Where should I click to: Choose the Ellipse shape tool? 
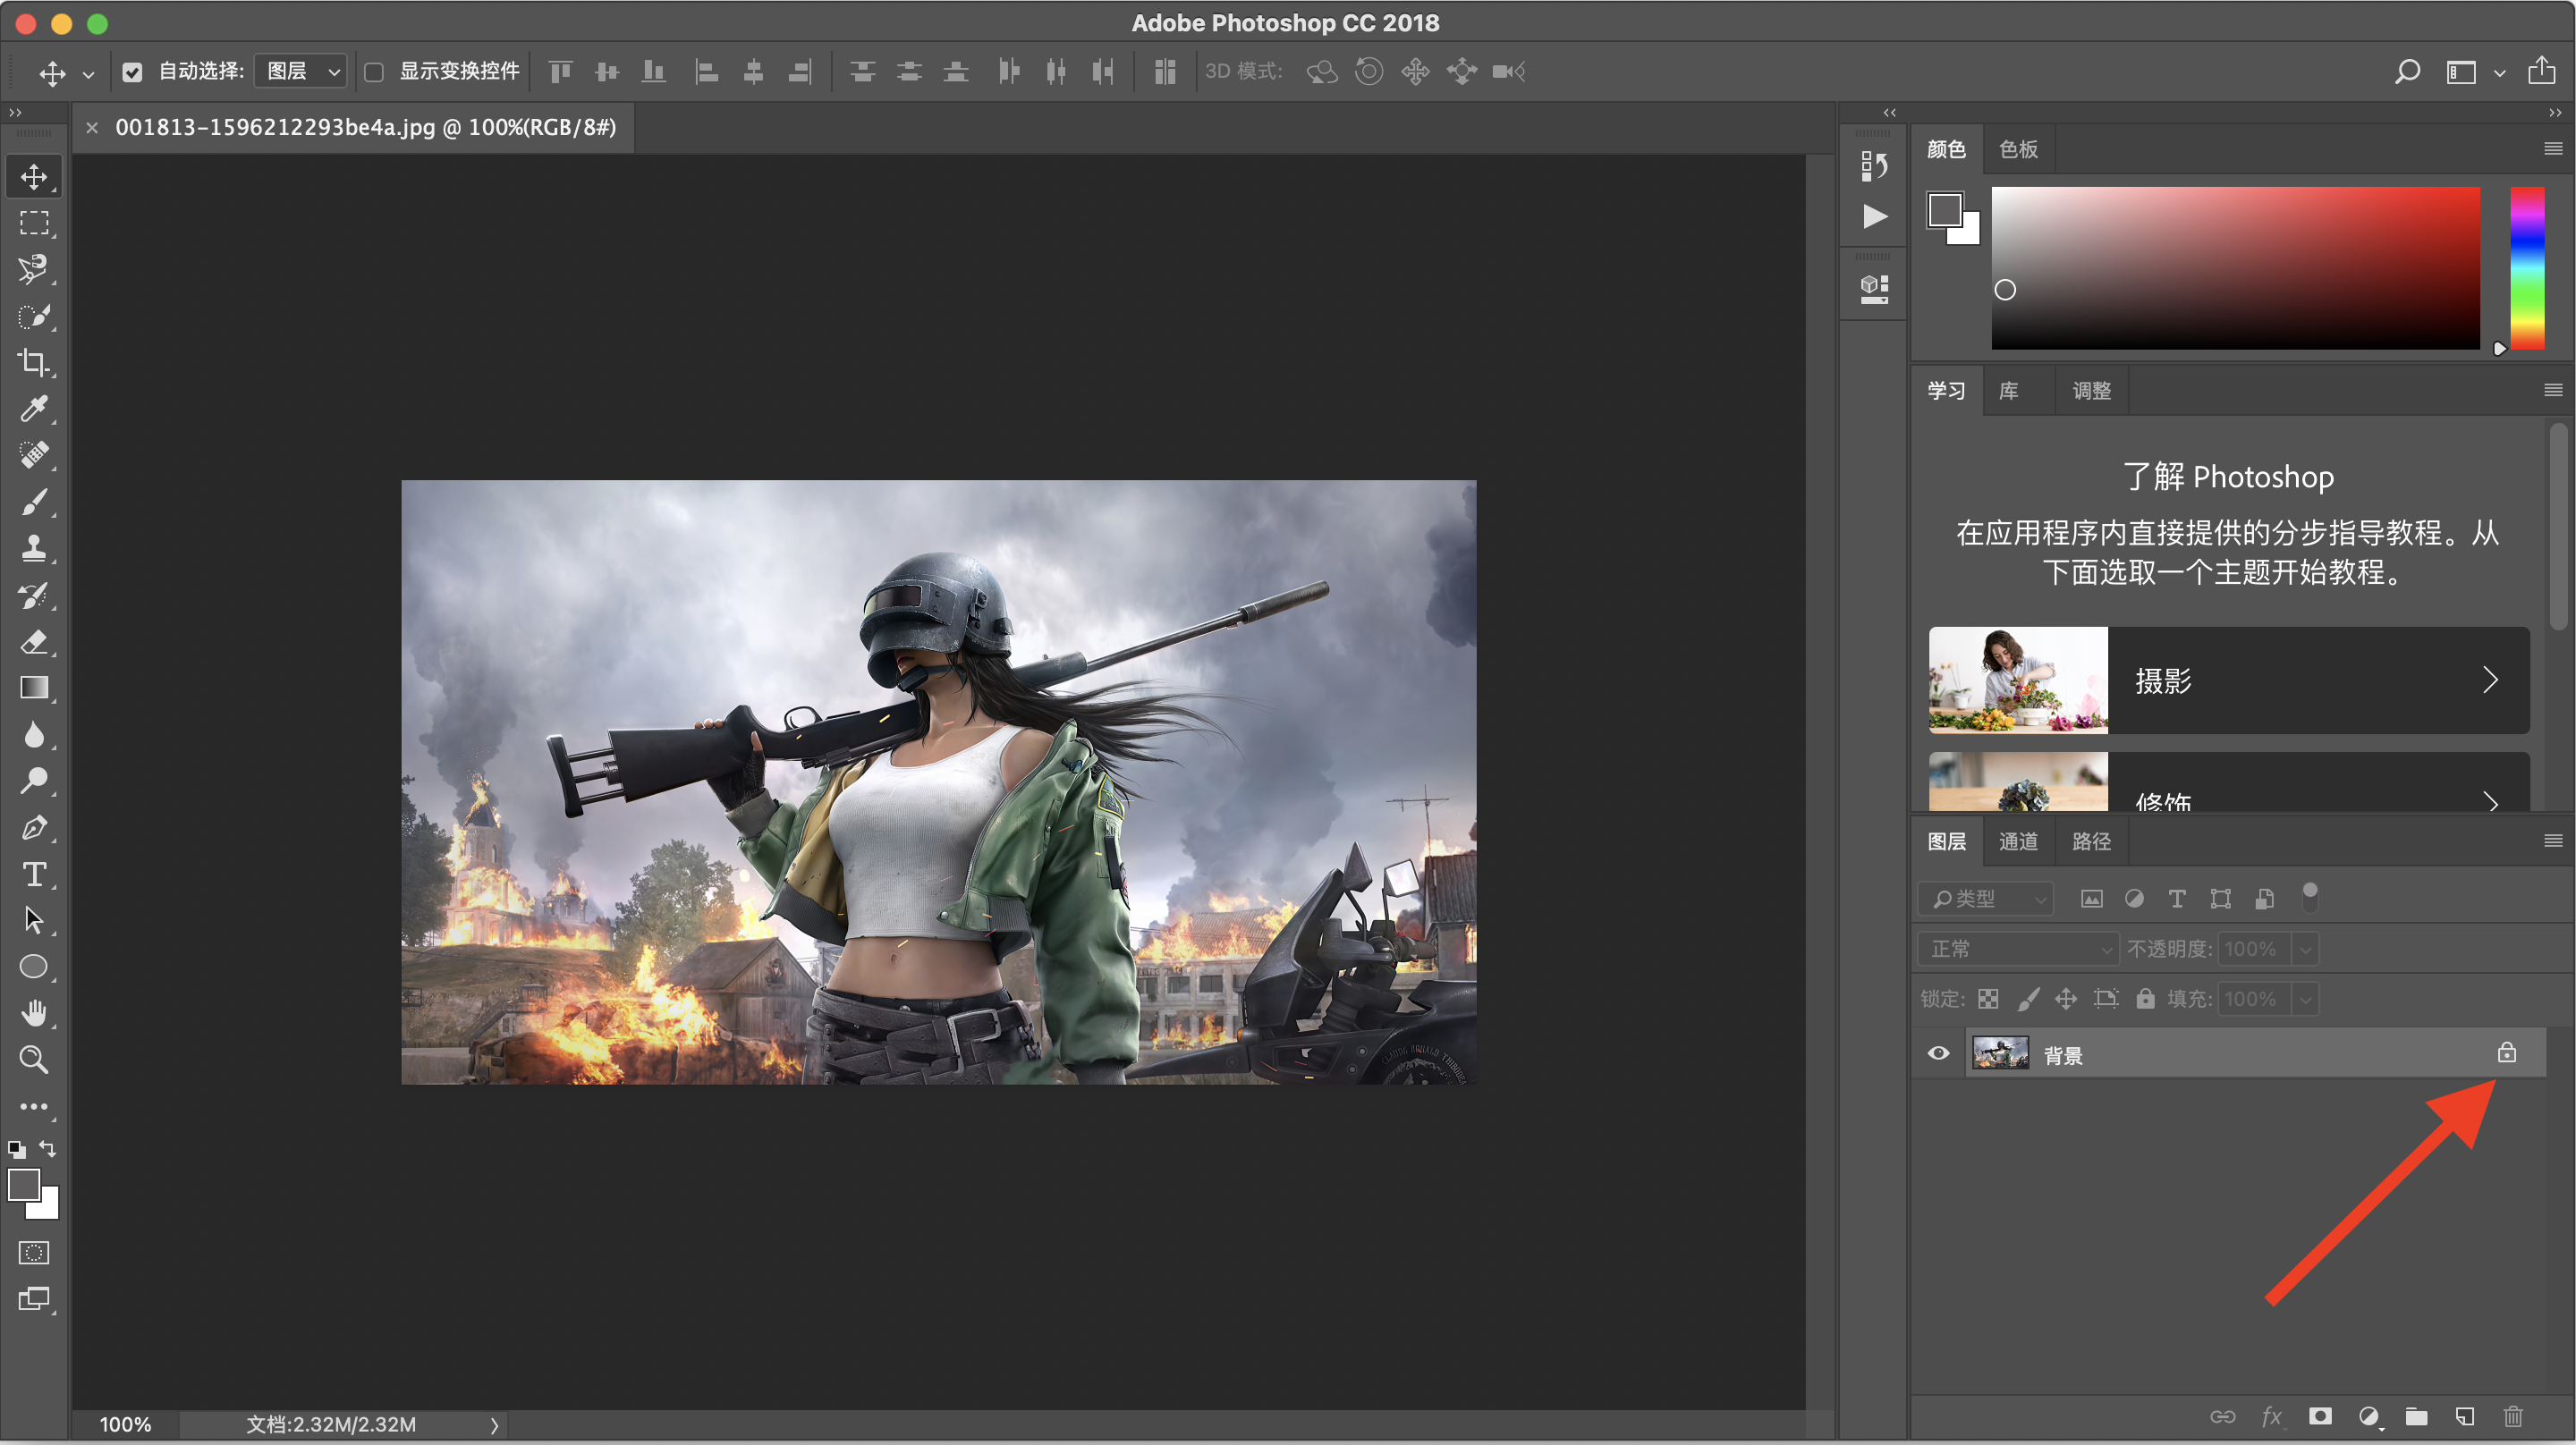click(x=34, y=967)
